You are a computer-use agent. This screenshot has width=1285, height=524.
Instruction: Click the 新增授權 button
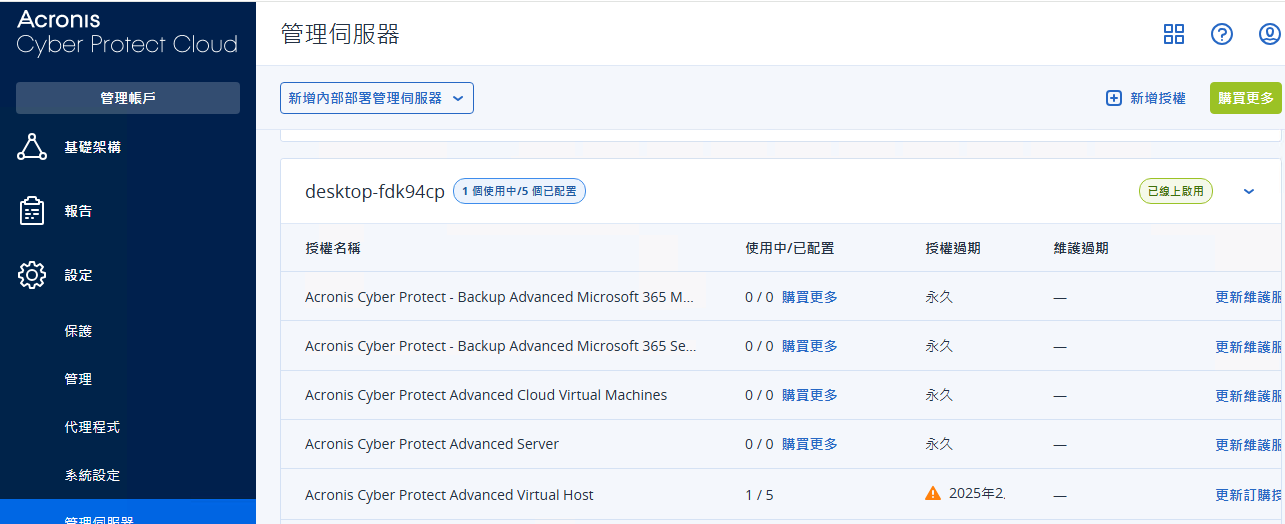point(1146,98)
